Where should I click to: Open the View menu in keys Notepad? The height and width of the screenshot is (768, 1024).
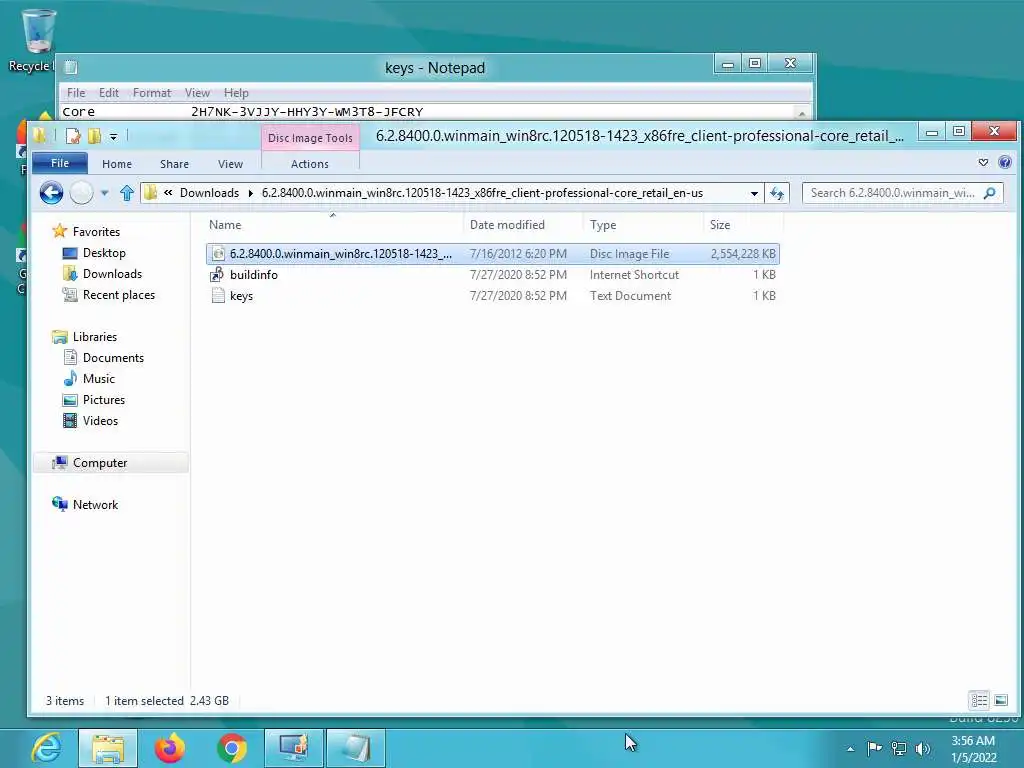point(197,93)
